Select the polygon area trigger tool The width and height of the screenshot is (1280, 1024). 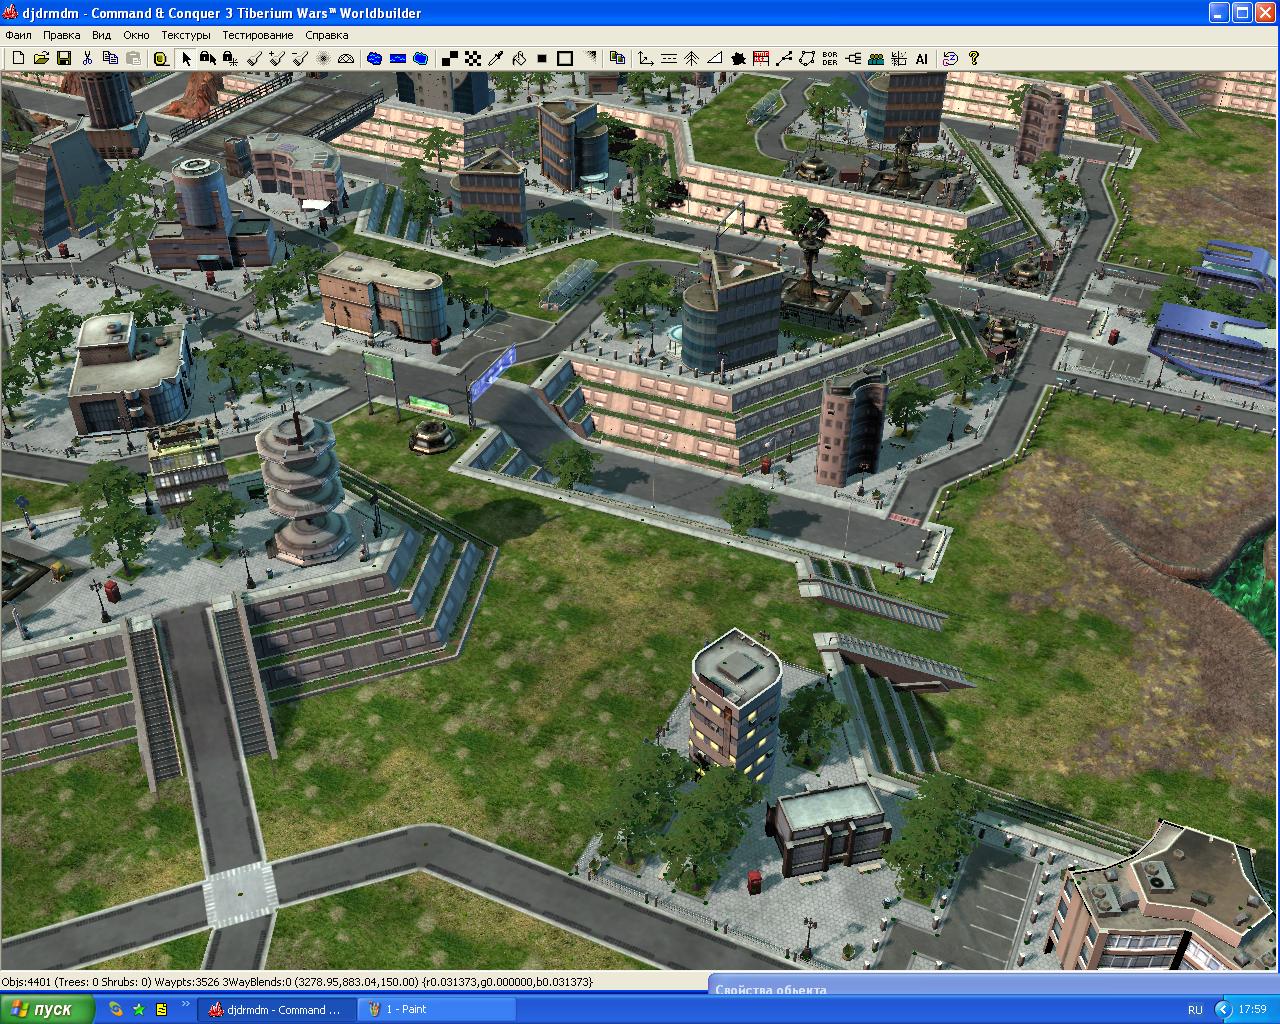(x=807, y=59)
